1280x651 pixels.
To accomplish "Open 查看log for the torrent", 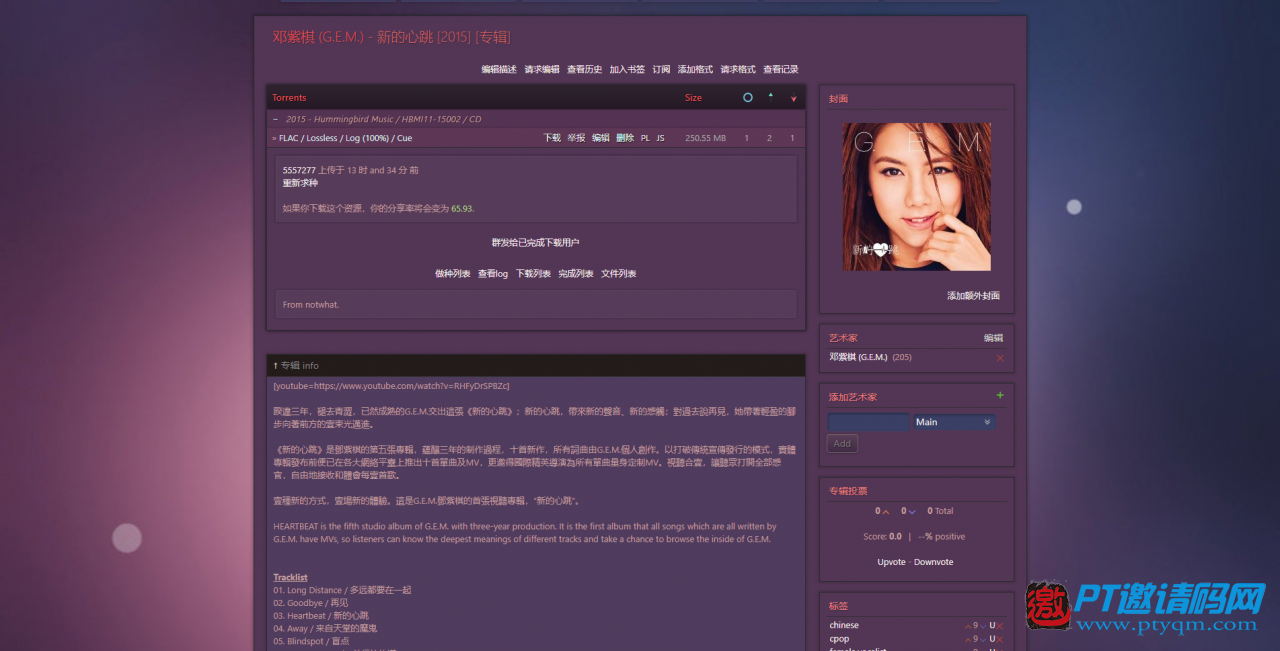I will pyautogui.click(x=493, y=274).
